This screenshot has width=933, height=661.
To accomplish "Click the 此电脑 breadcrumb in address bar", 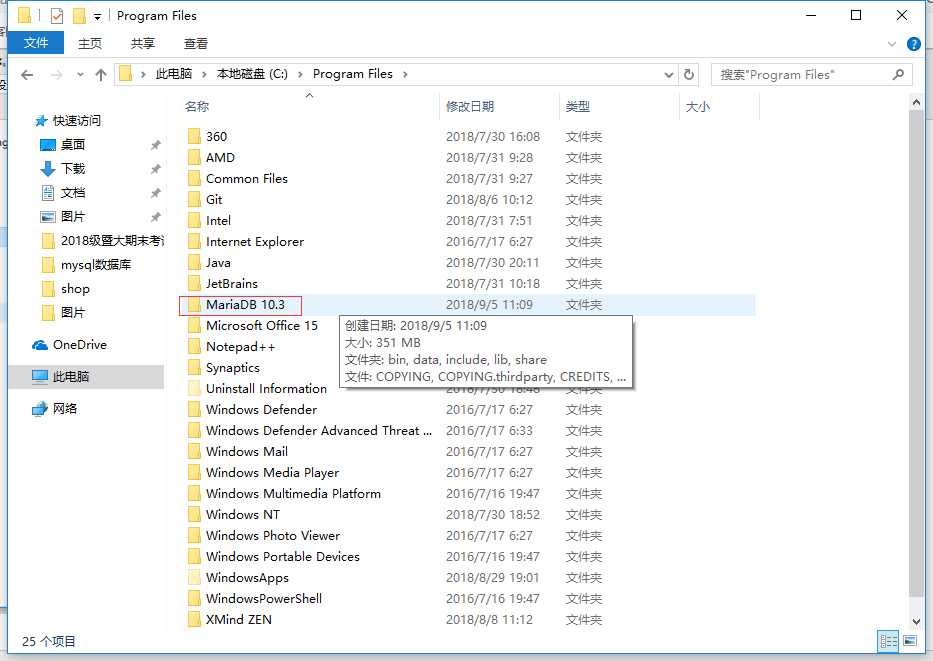I will [x=174, y=74].
